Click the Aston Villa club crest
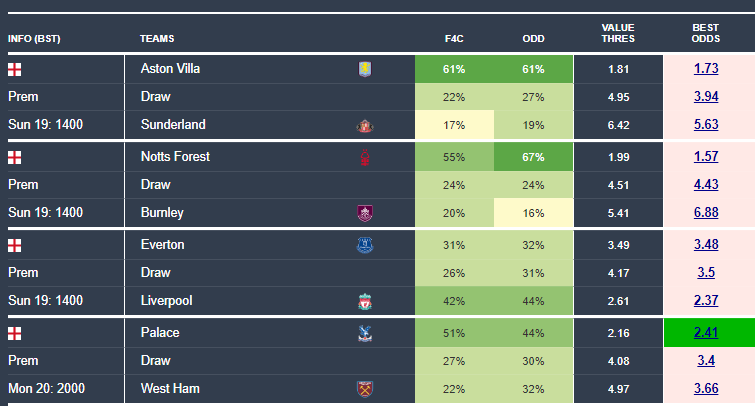Image resolution: width=755 pixels, height=406 pixels. coord(364,69)
